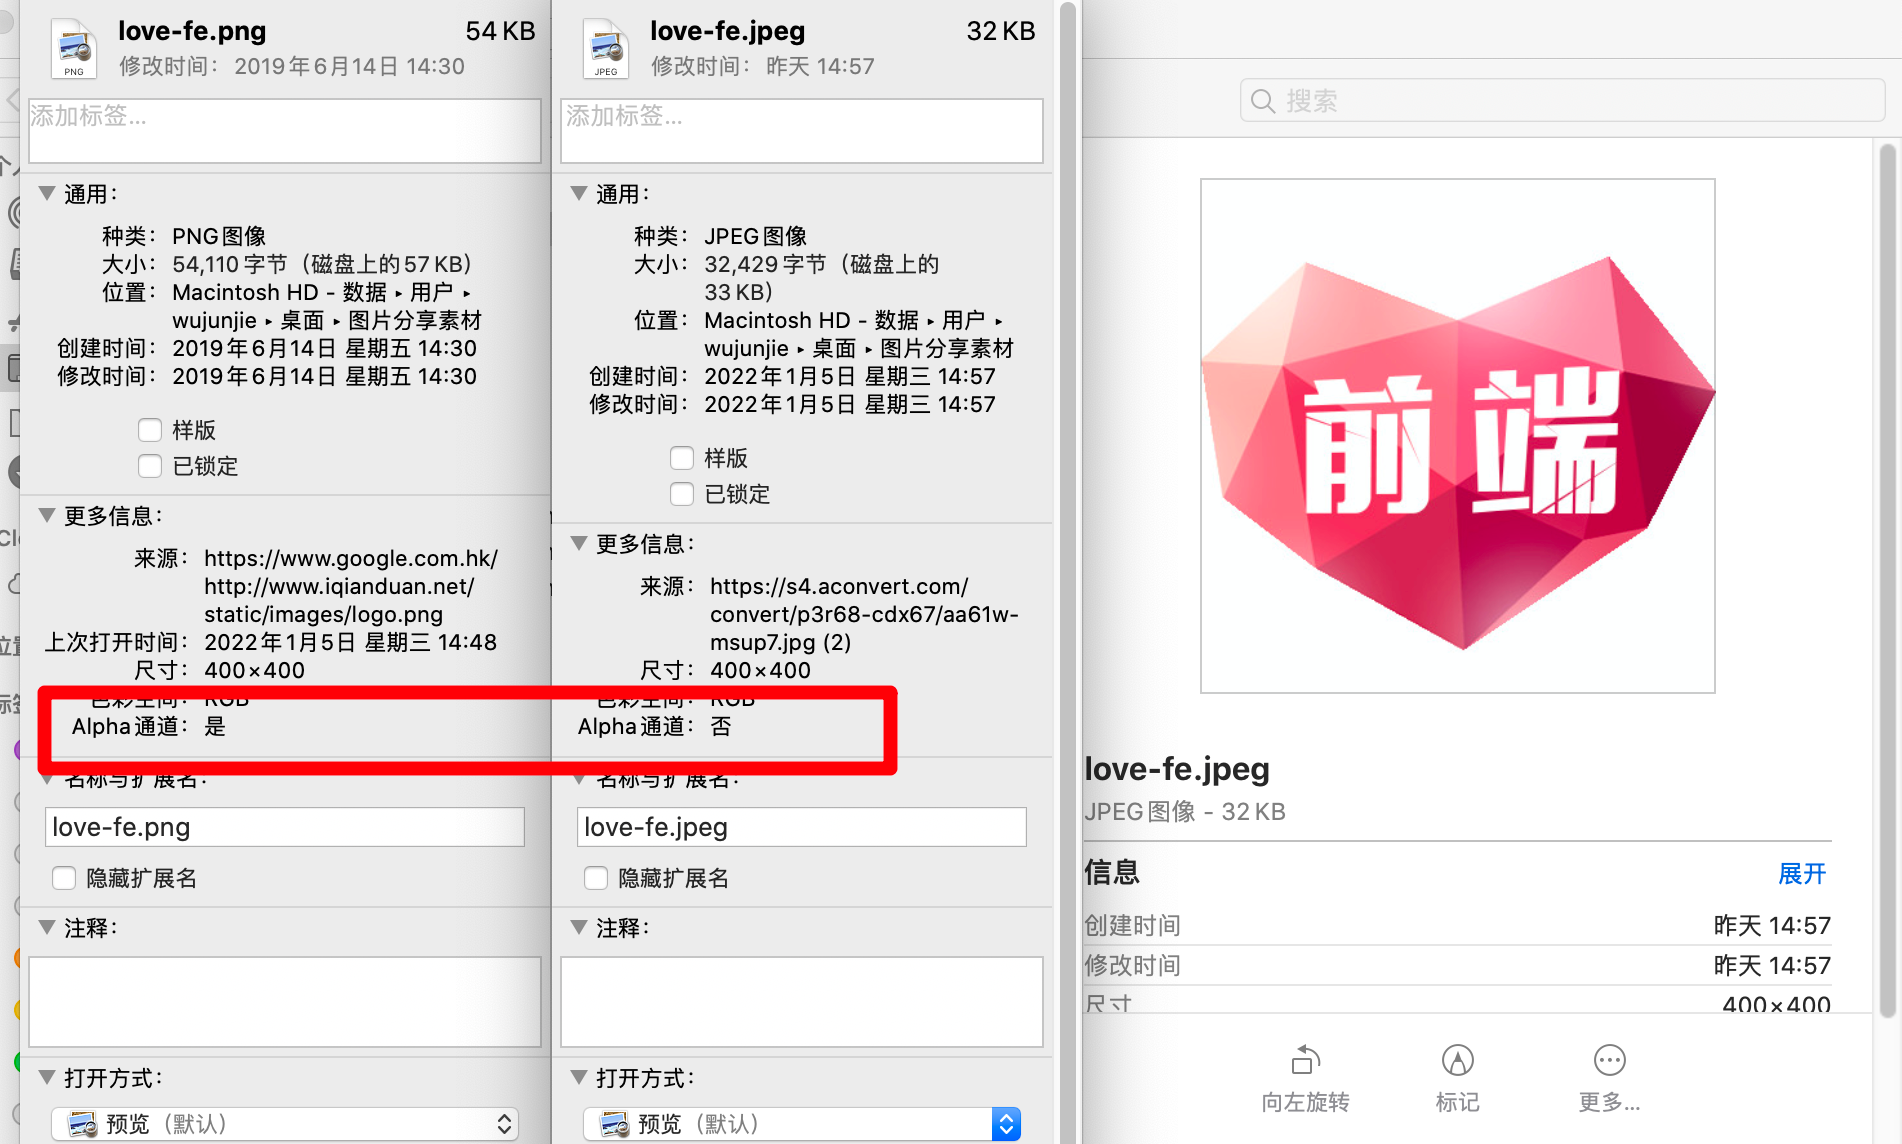
Task: Click JPEG图像 - 32 KB subtitle text
Action: click(x=1185, y=811)
